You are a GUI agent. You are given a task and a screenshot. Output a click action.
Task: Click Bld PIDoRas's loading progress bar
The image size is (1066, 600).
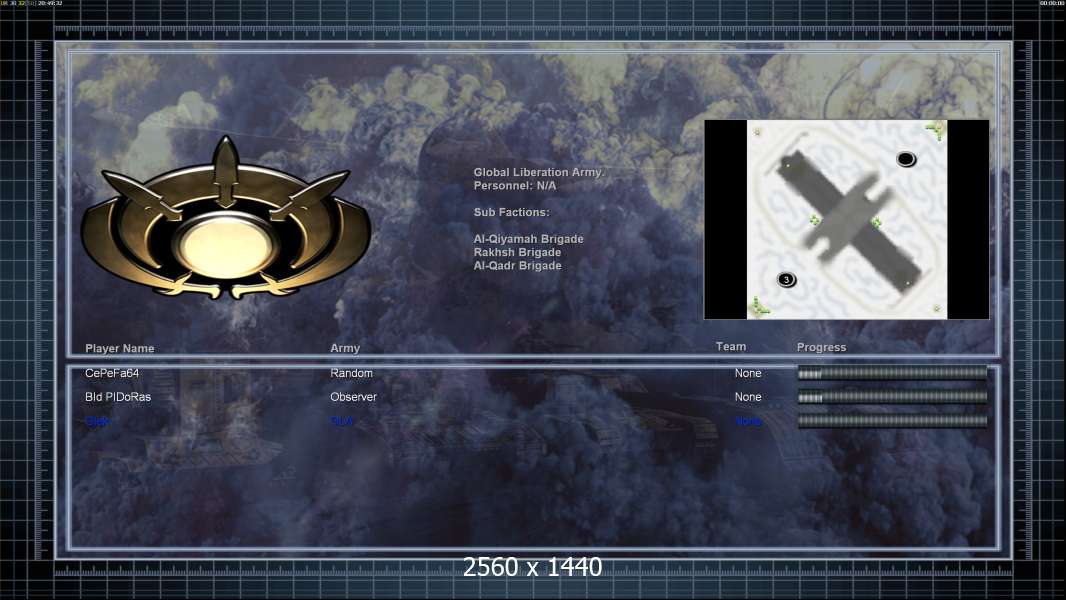point(892,397)
